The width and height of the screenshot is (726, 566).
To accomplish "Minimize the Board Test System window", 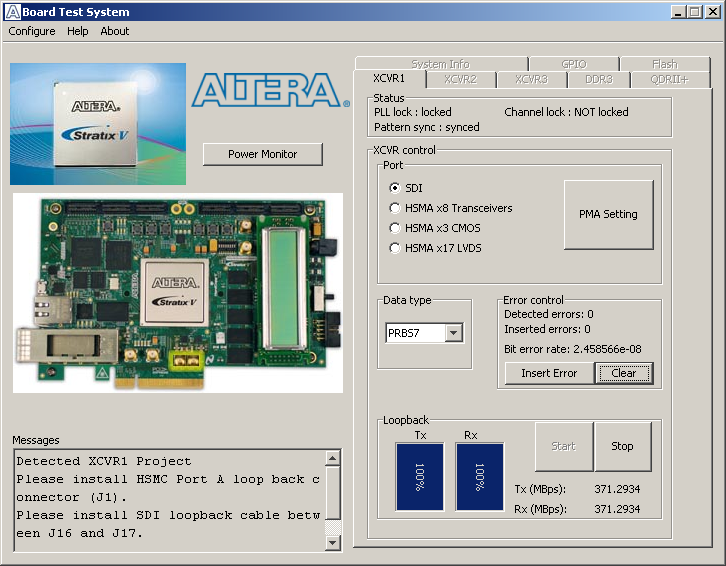I will pos(678,12).
